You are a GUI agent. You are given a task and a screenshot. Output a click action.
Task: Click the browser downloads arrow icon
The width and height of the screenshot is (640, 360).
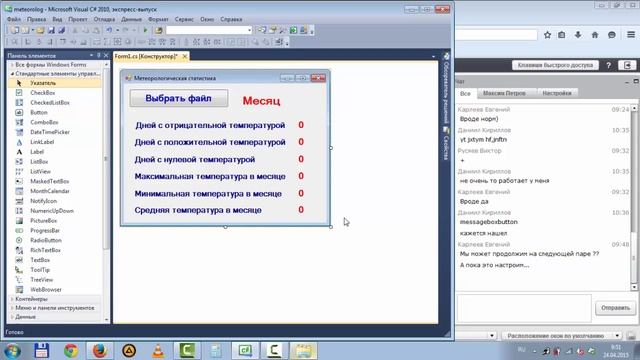578,35
